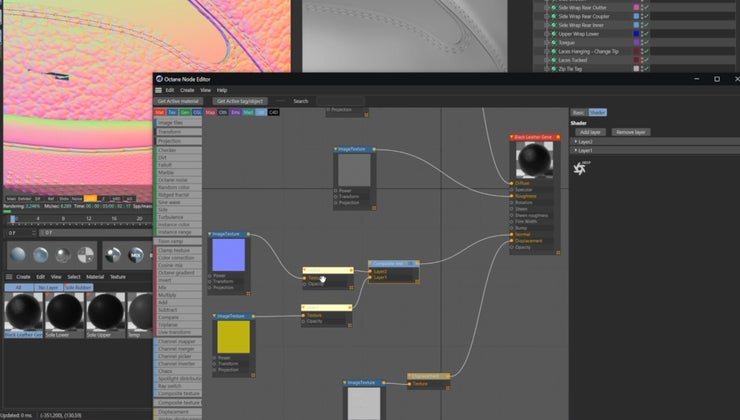The width and height of the screenshot is (740, 420).
Task: Add a Composite texture node from list
Action: tap(178, 394)
